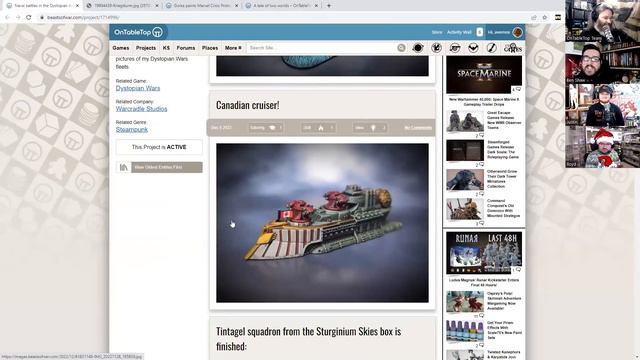Open the paintbrush category icon
640x360 pixels.
(491, 48)
